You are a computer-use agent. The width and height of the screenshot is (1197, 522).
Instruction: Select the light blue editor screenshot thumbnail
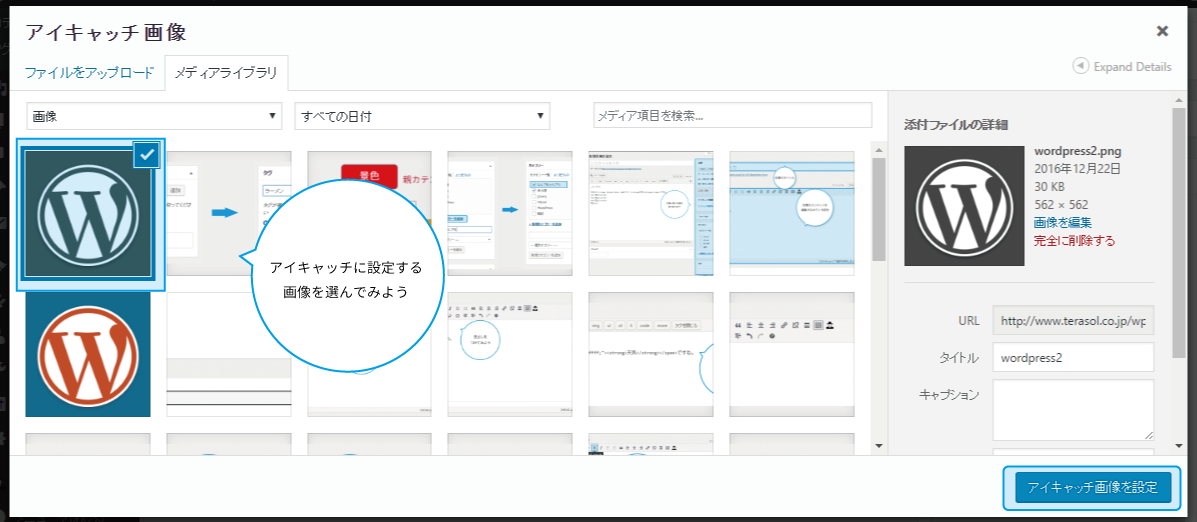[x=792, y=213]
